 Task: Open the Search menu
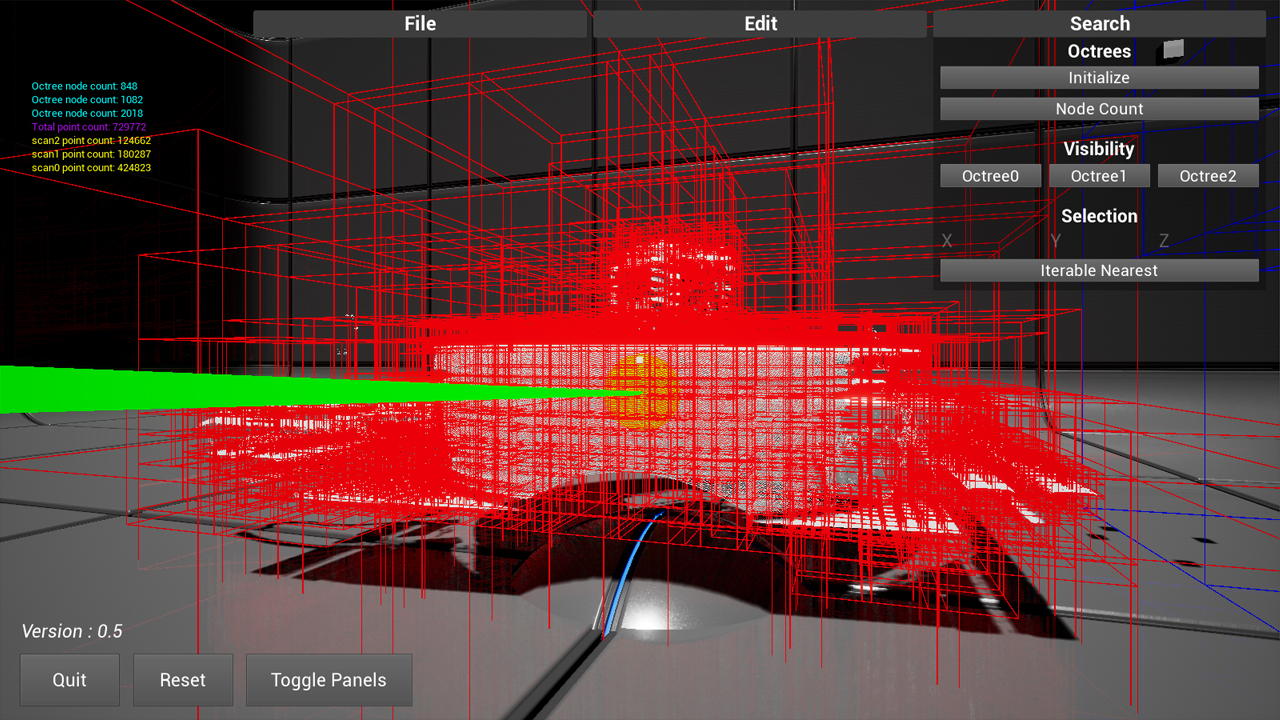1099,24
